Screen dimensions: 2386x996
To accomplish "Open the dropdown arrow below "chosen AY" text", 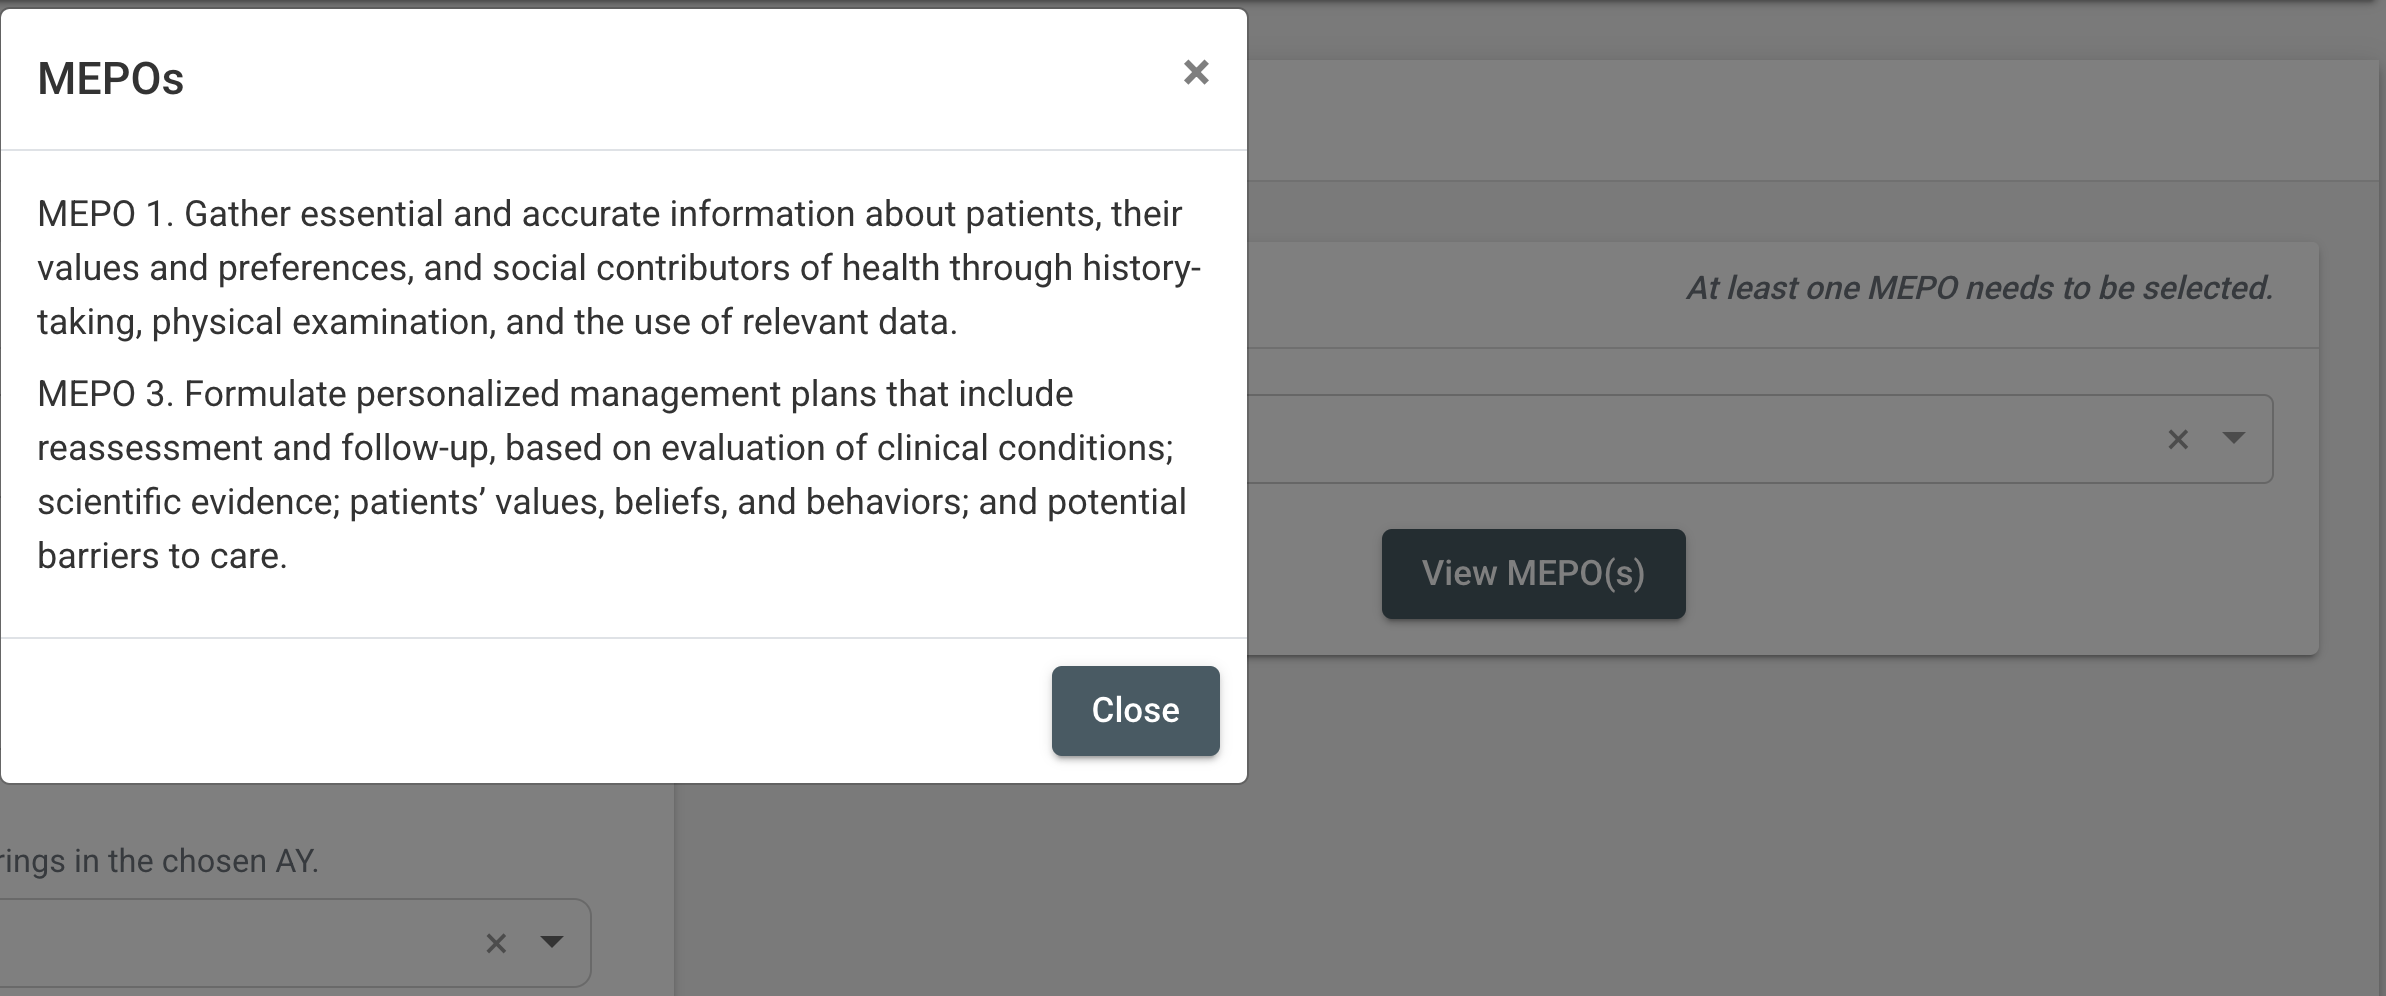I will (551, 942).
